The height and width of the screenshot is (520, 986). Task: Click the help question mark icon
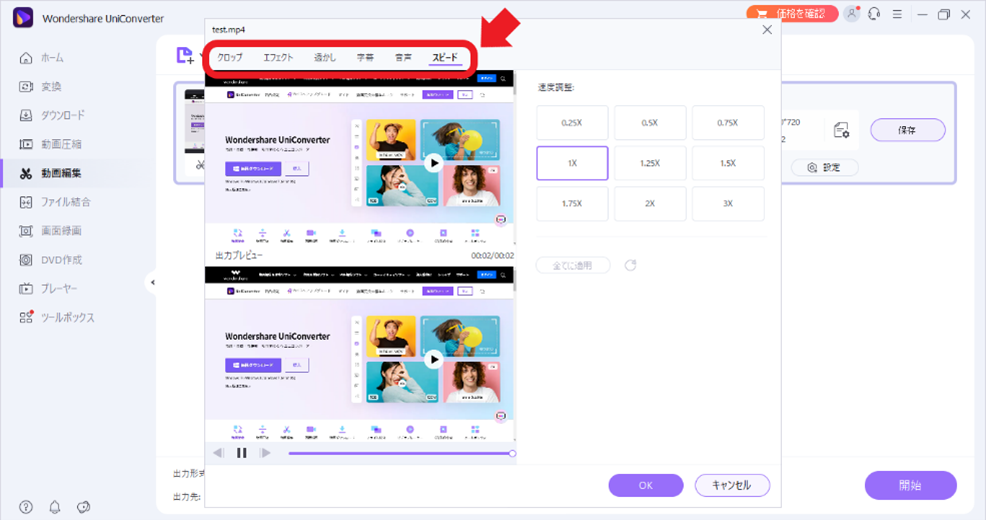[x=26, y=507]
